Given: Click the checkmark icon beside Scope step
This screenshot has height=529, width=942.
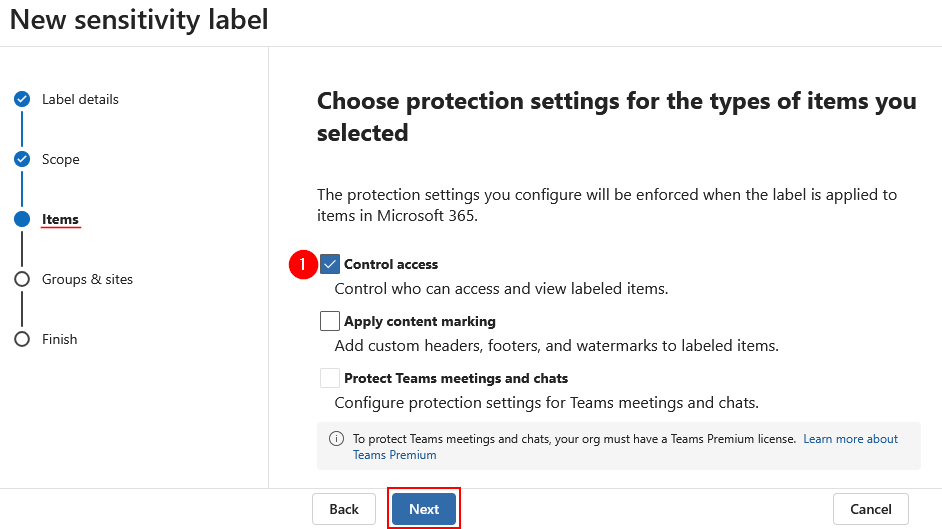Looking at the screenshot, I should click(x=22, y=159).
